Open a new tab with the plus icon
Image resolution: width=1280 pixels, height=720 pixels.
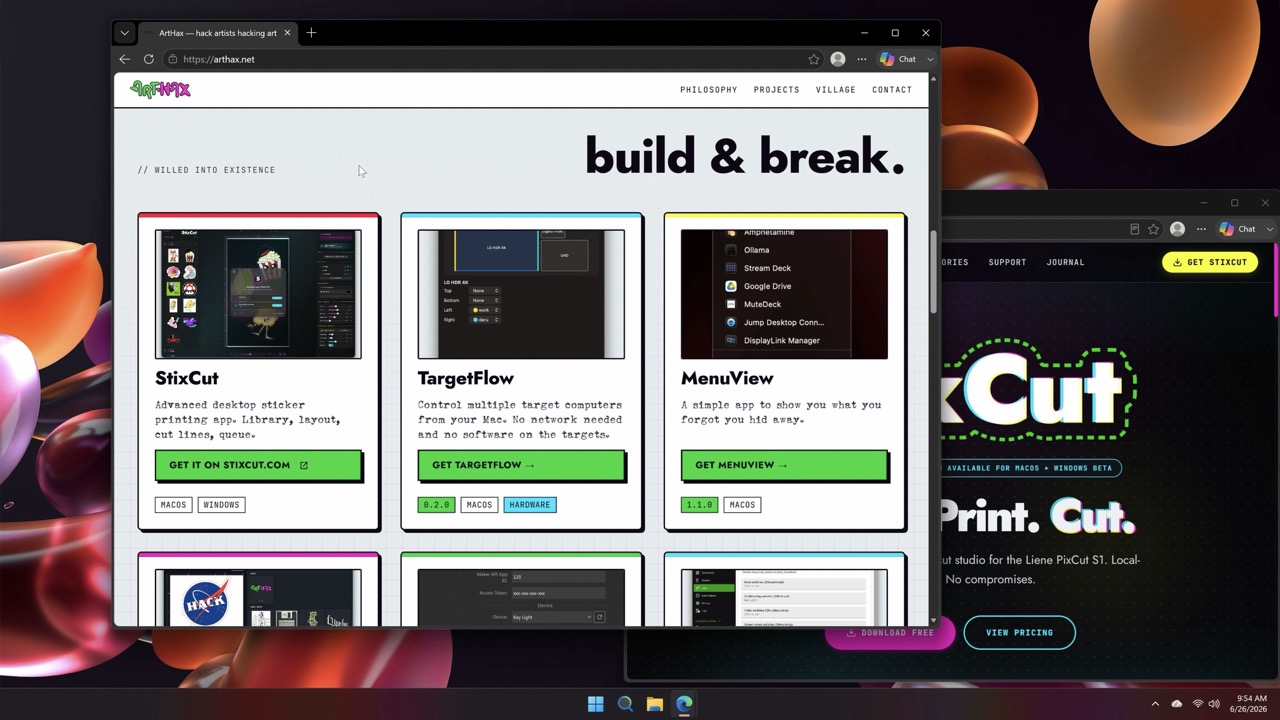click(311, 33)
